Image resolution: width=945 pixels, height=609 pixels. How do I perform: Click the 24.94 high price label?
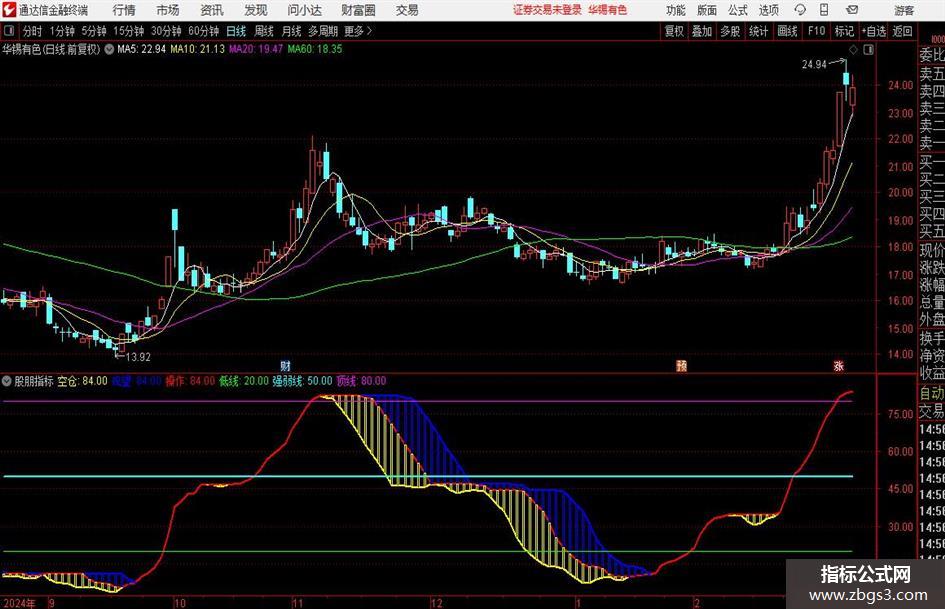[814, 65]
